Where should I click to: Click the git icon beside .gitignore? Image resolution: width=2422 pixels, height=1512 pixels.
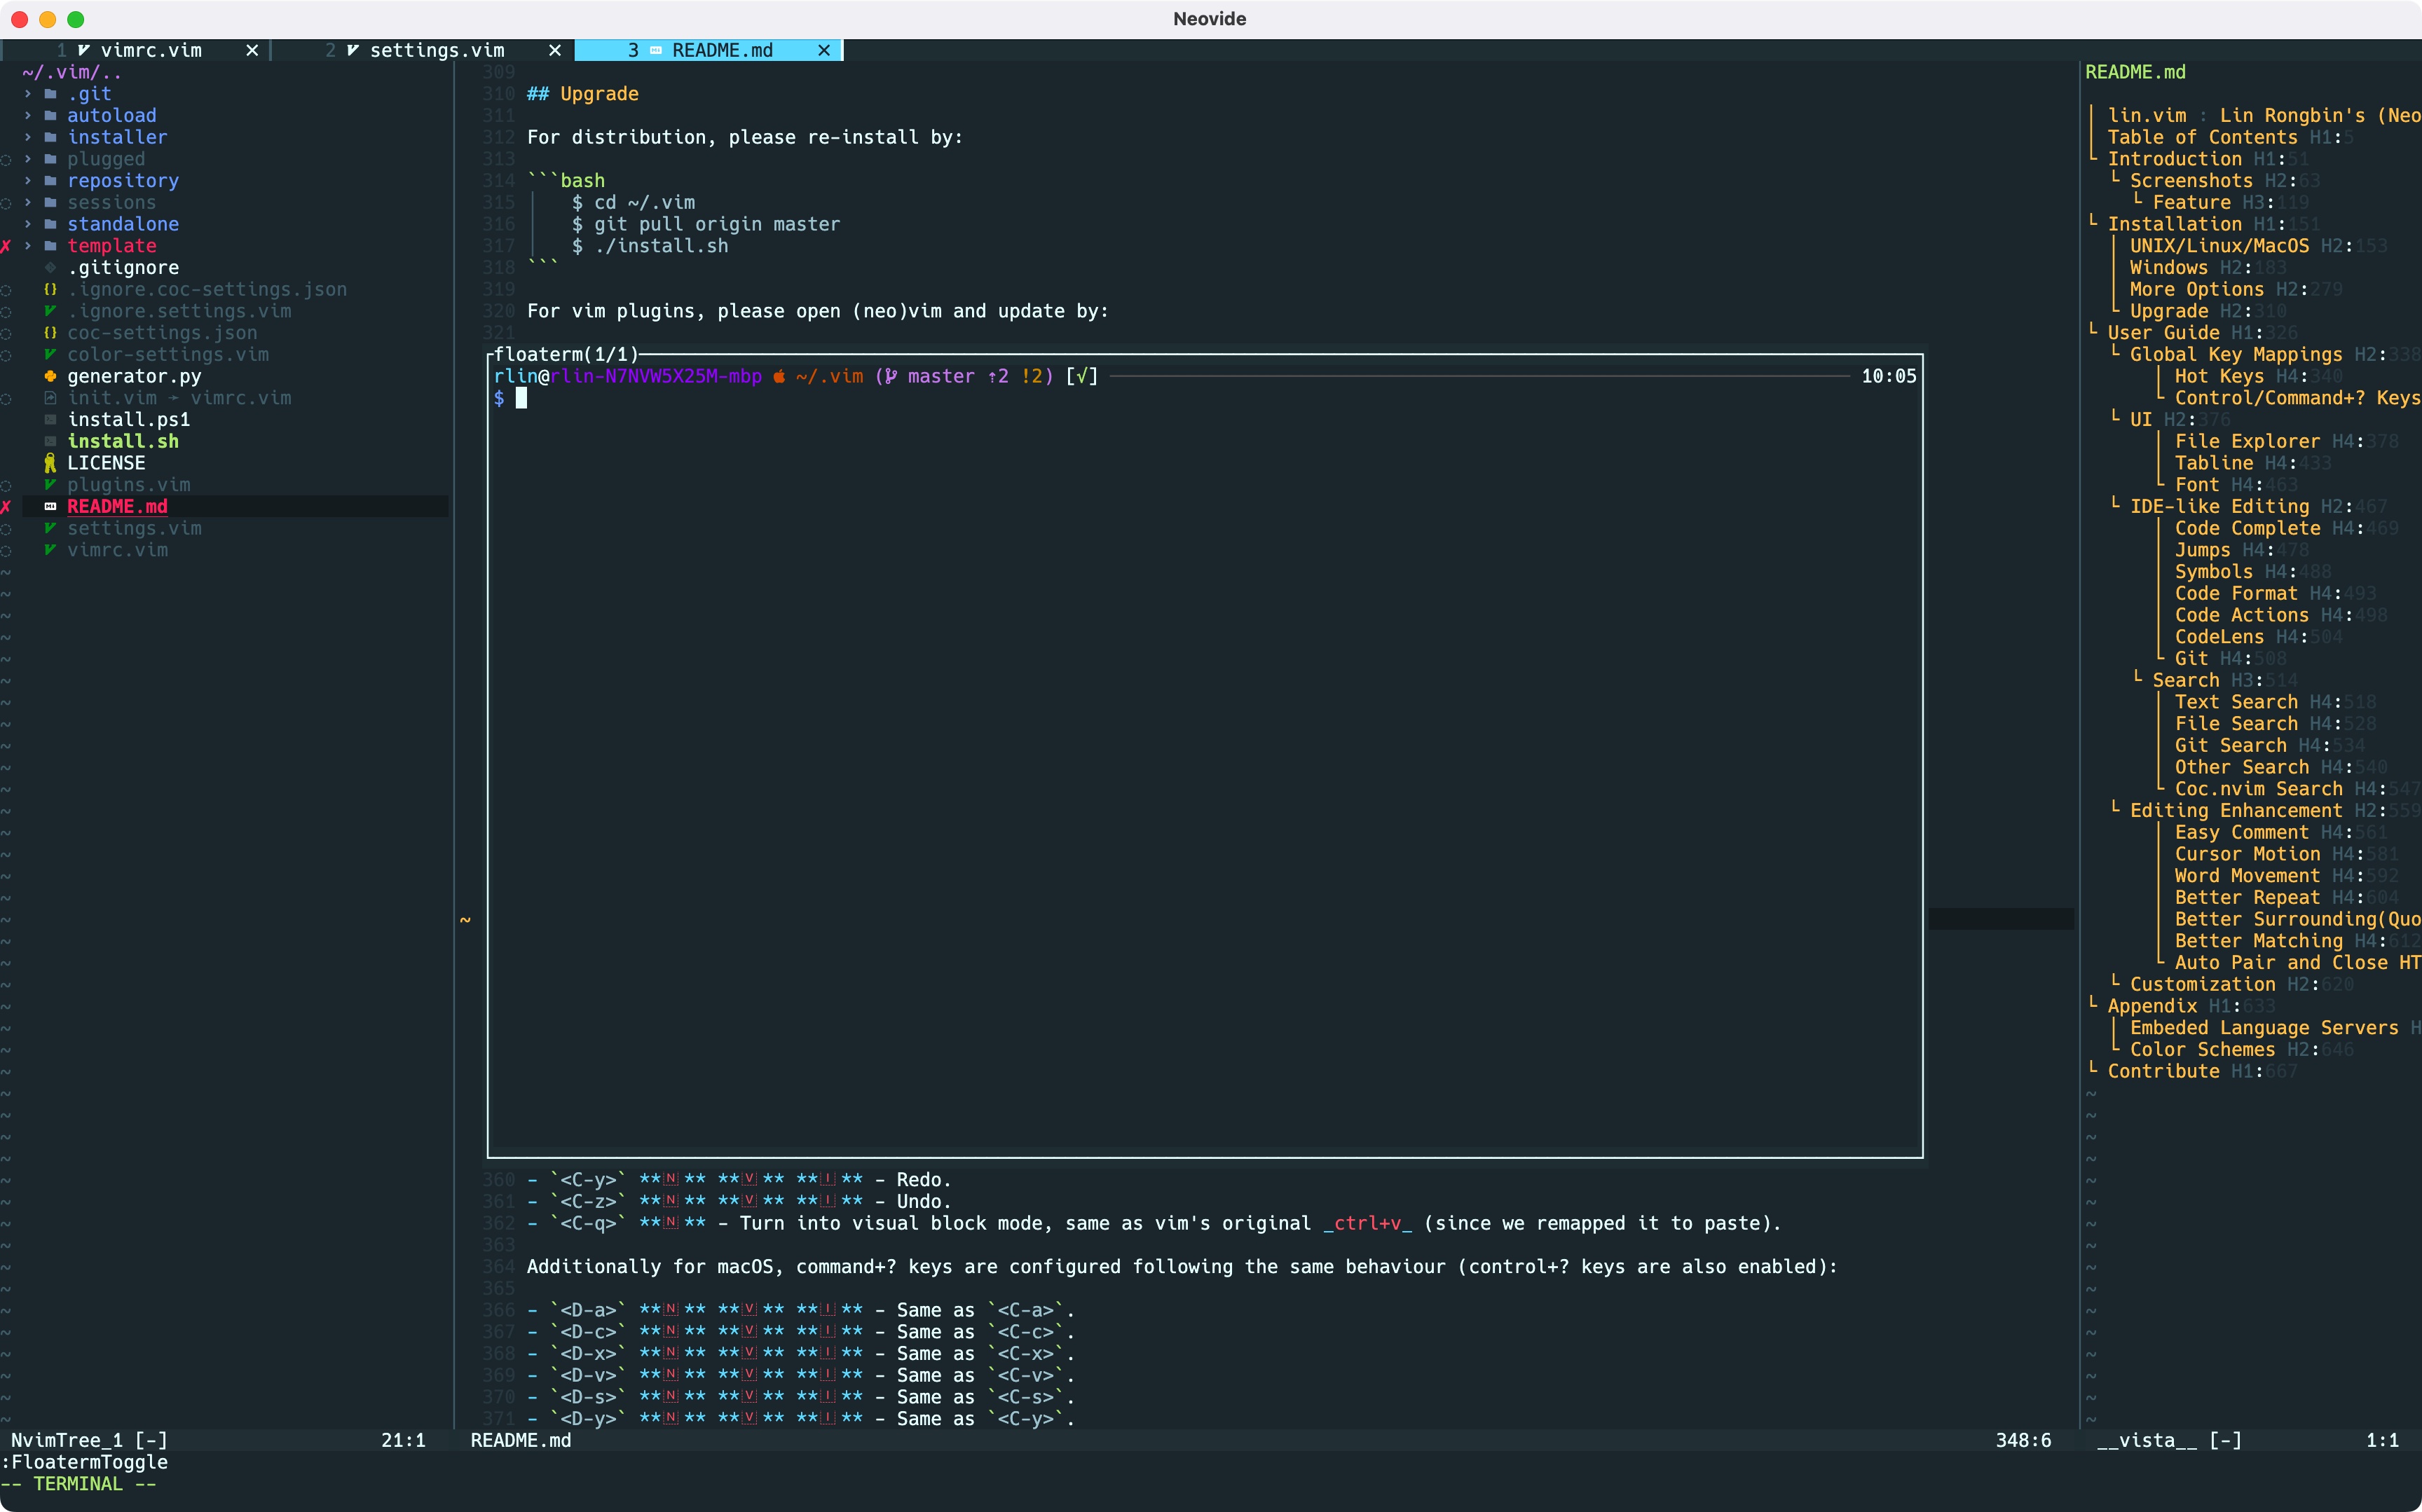click(50, 268)
